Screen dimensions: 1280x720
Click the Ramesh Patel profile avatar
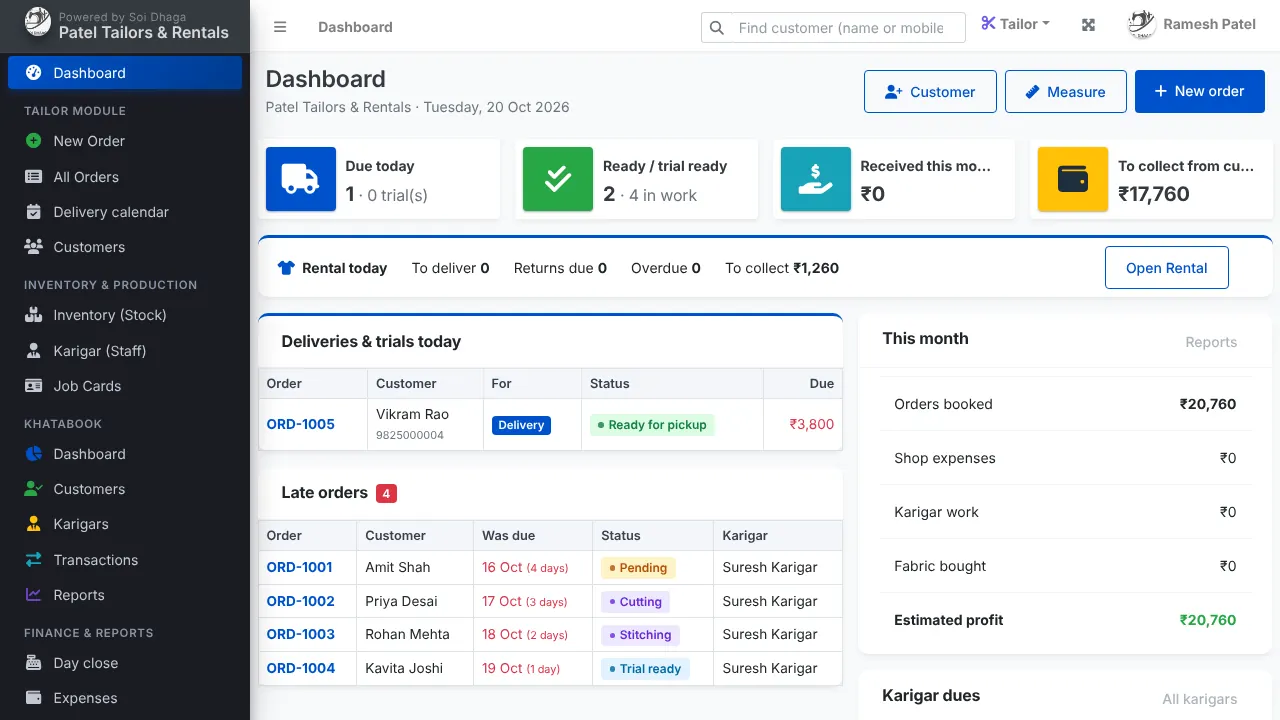click(1142, 24)
